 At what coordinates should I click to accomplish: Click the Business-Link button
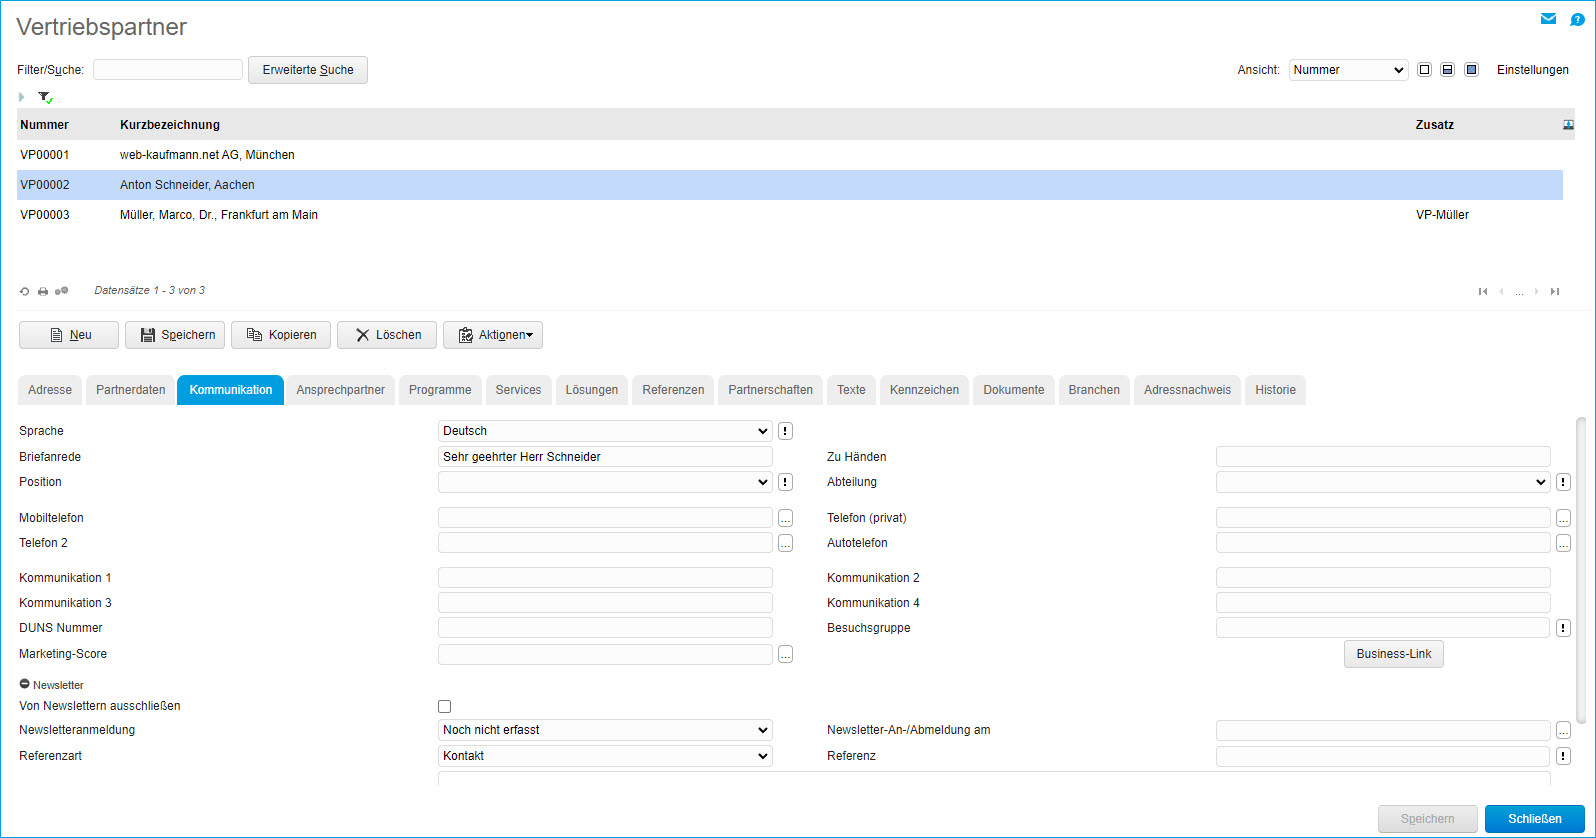point(1394,654)
